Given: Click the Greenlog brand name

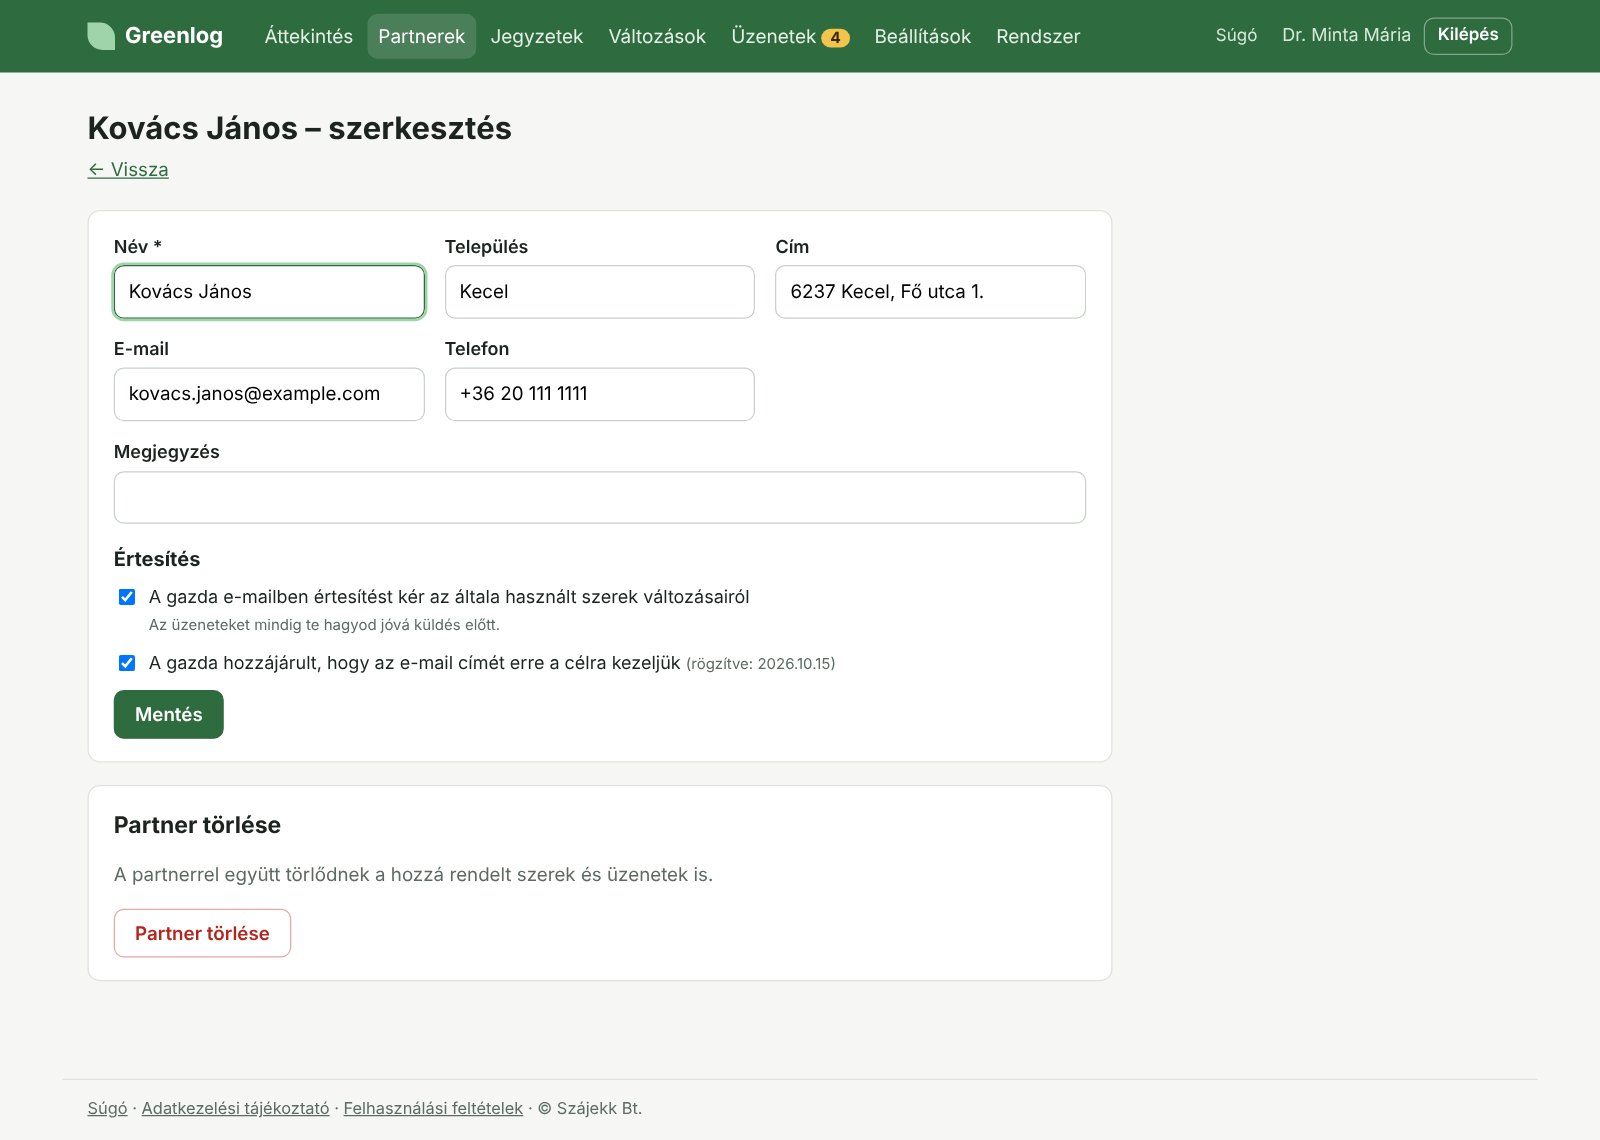Looking at the screenshot, I should point(174,36).
